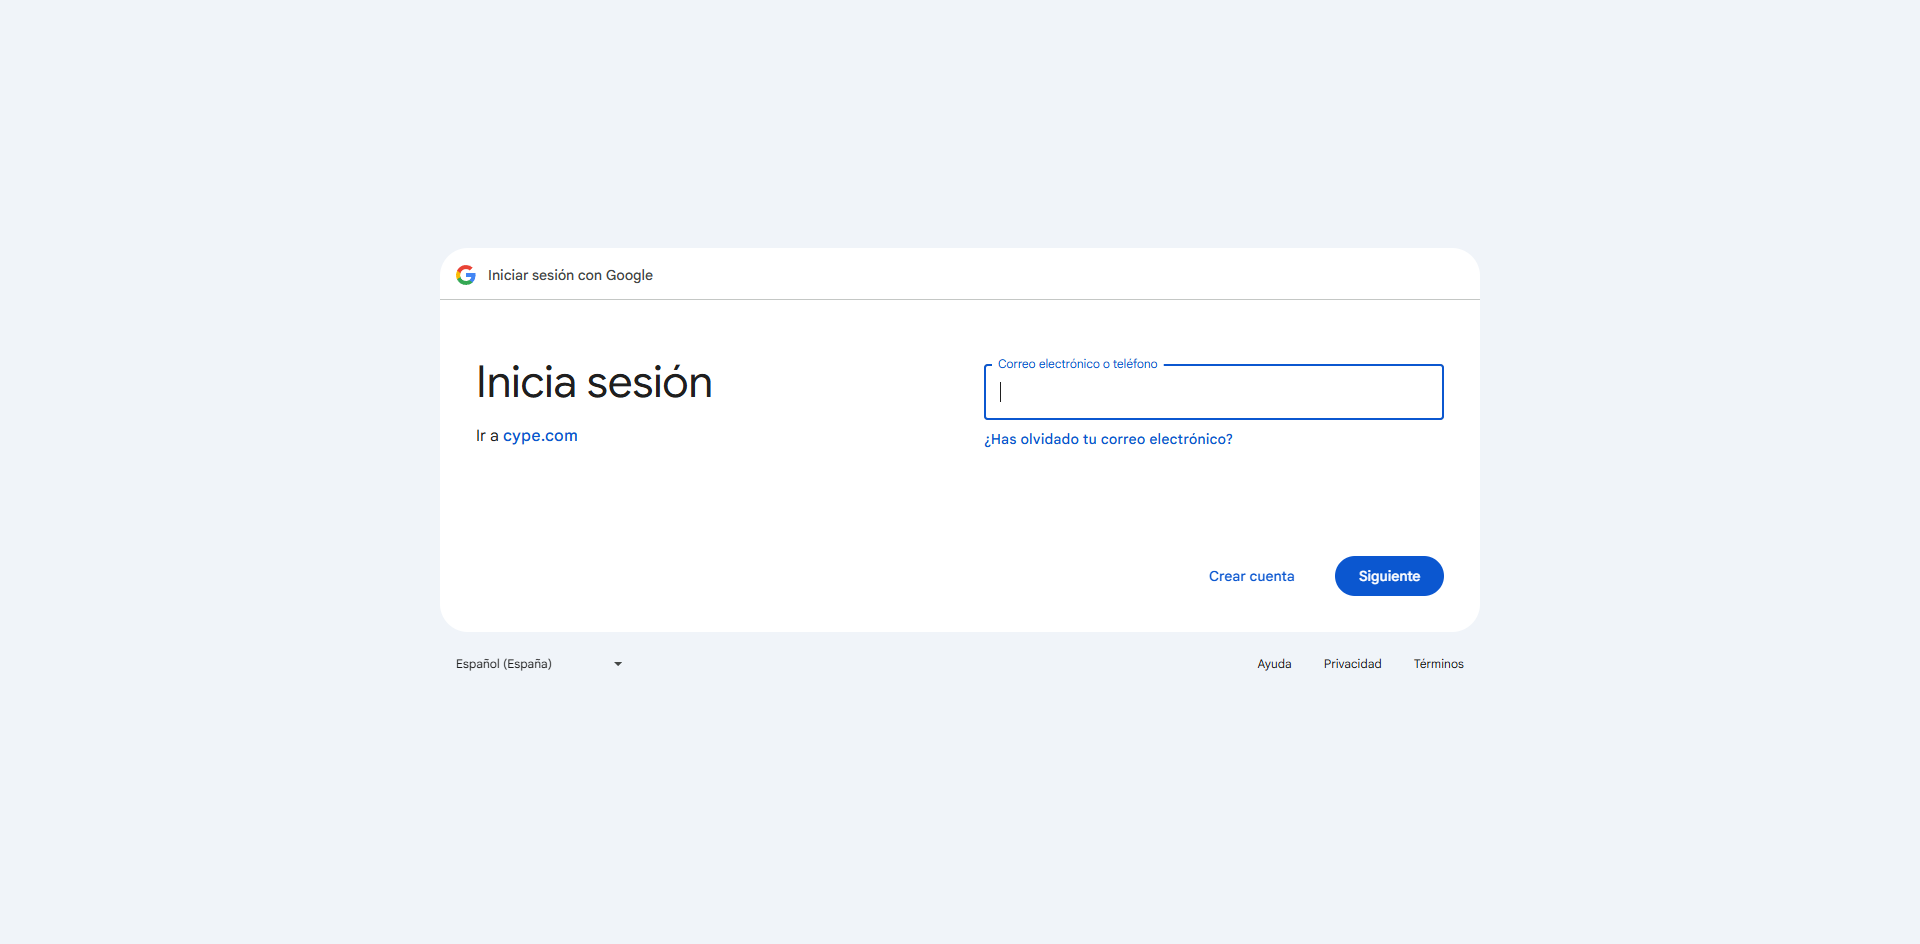
Task: Focus the email or phone input field
Action: click(1213, 392)
